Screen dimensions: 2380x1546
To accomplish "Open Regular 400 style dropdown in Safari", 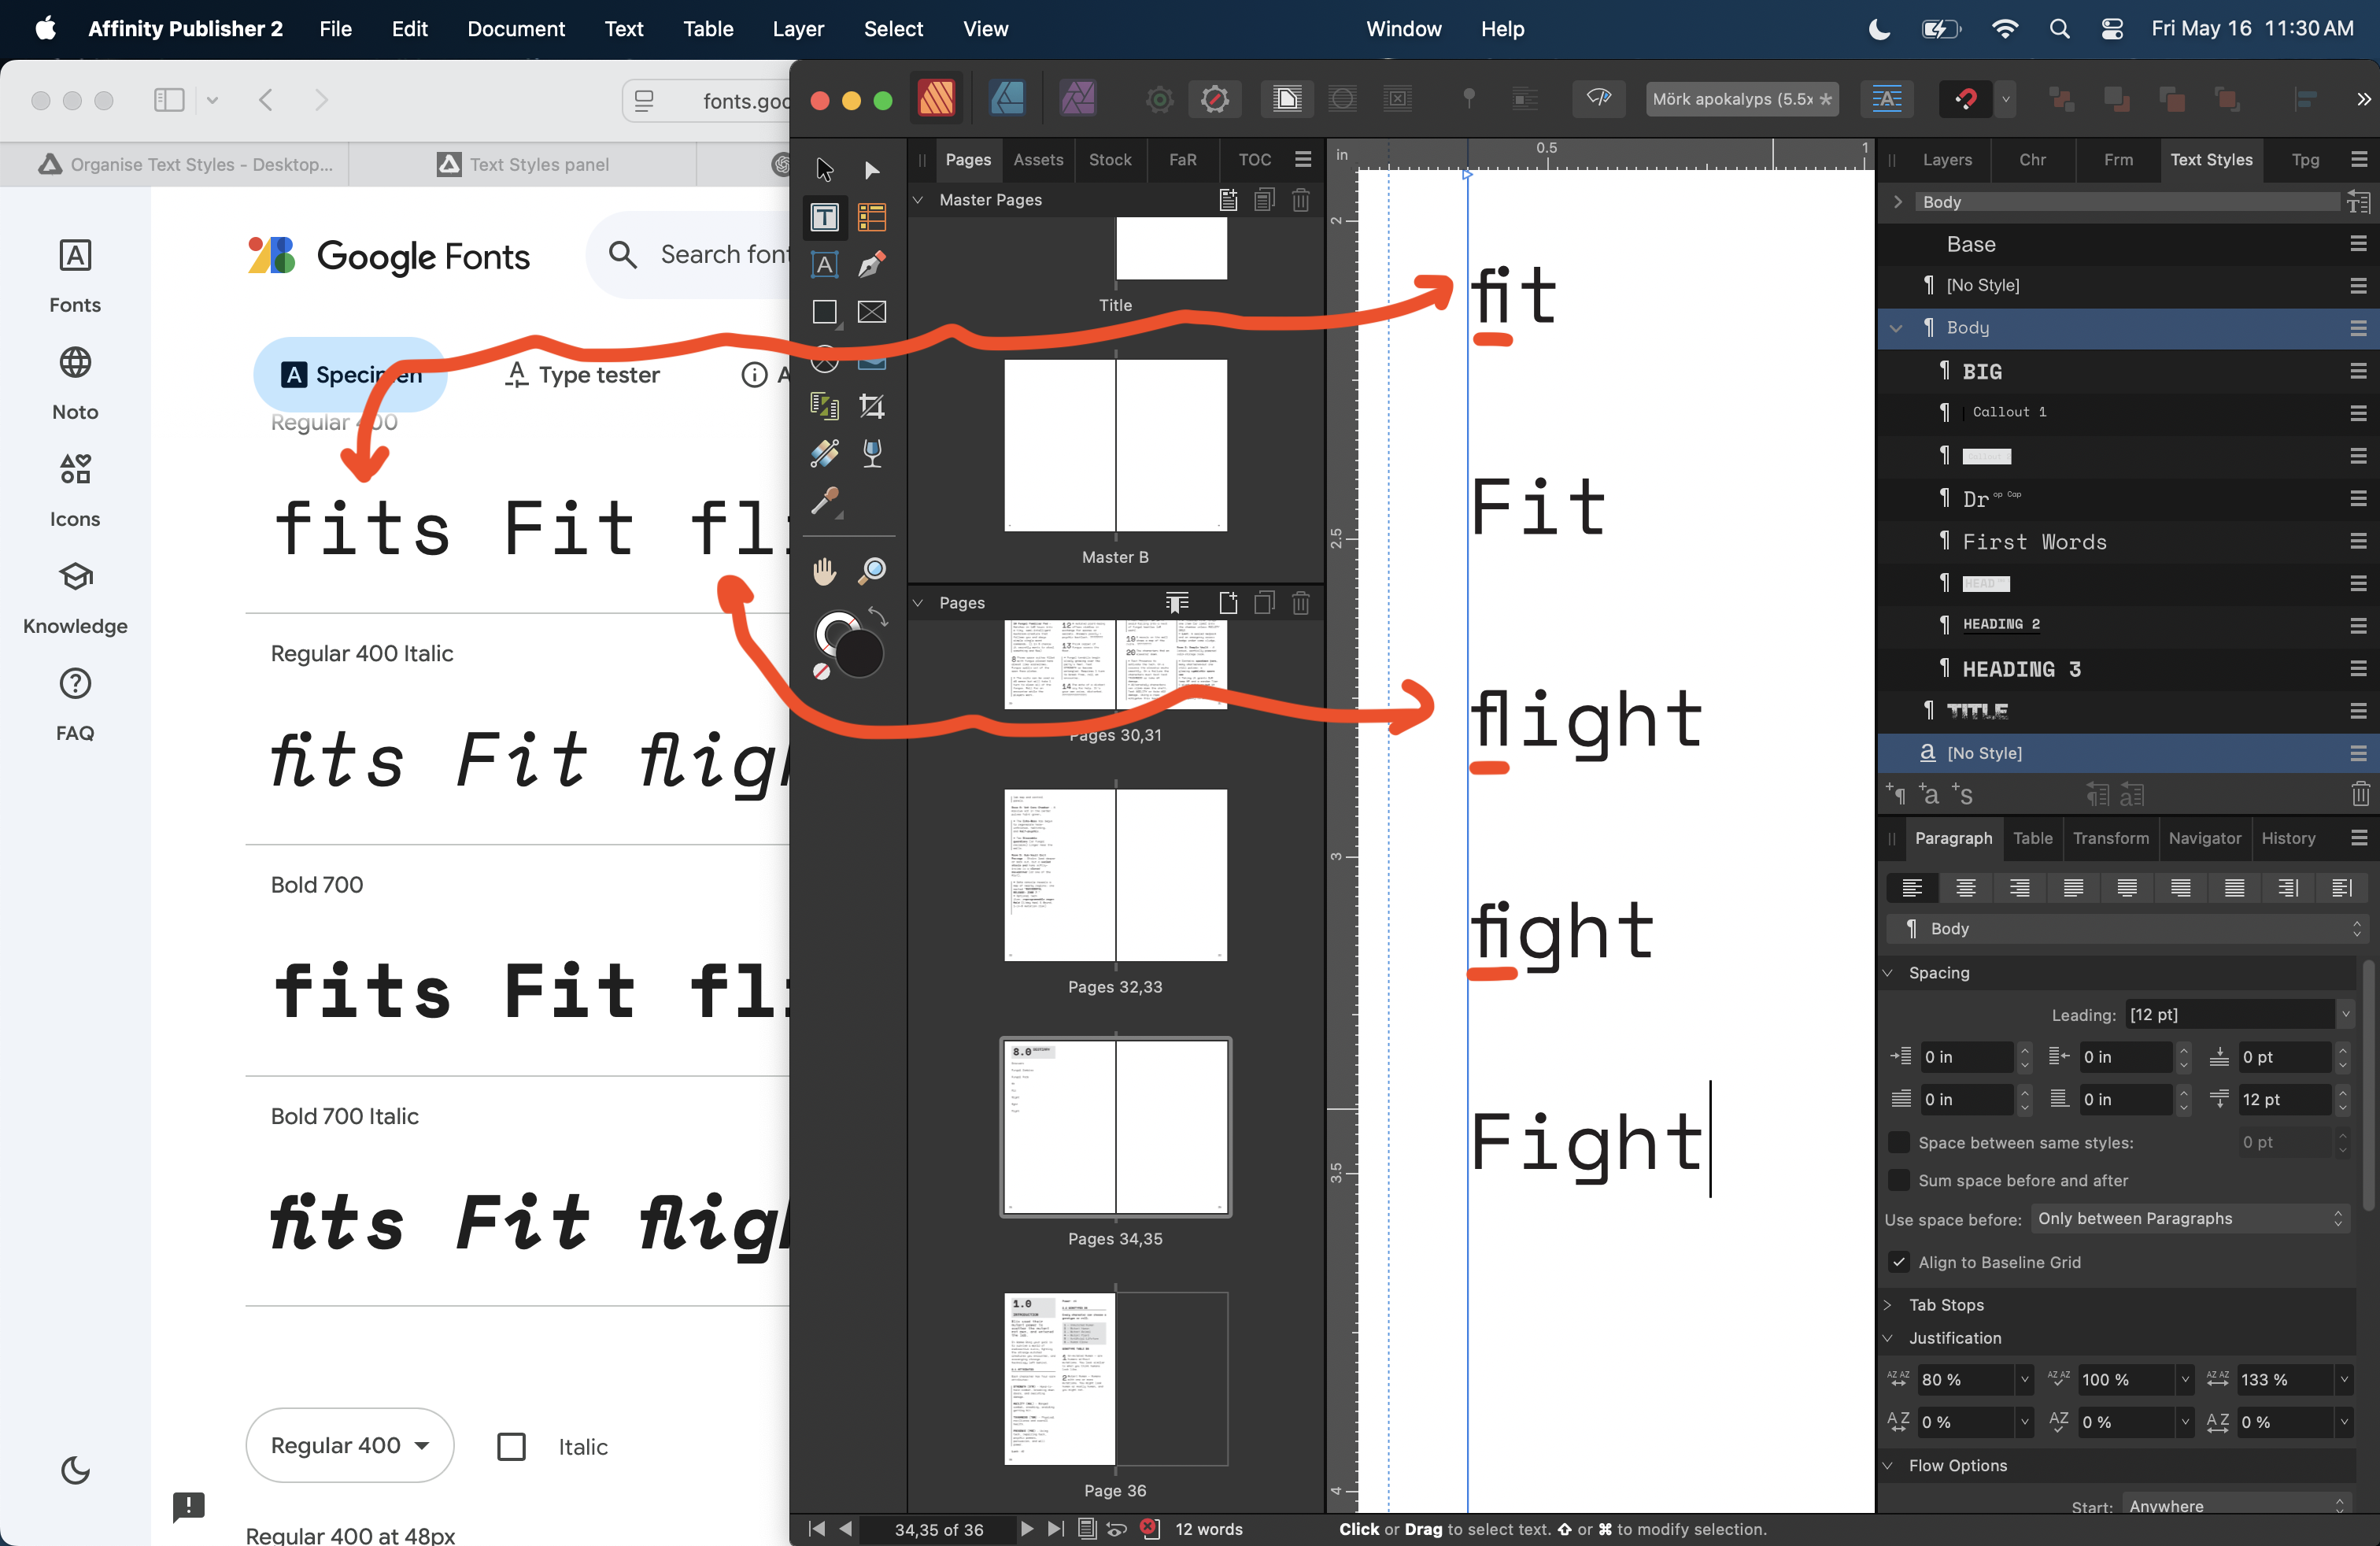I will [349, 1445].
